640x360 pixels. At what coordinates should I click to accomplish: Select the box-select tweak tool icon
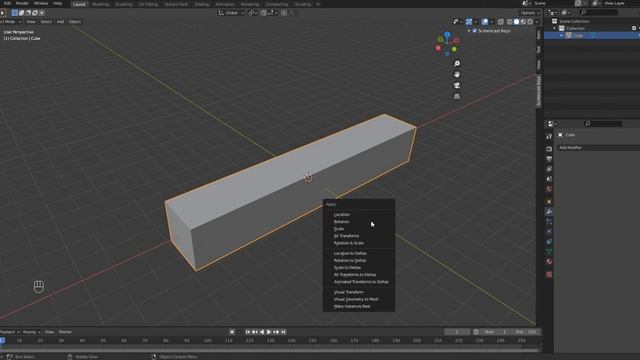click(15, 13)
